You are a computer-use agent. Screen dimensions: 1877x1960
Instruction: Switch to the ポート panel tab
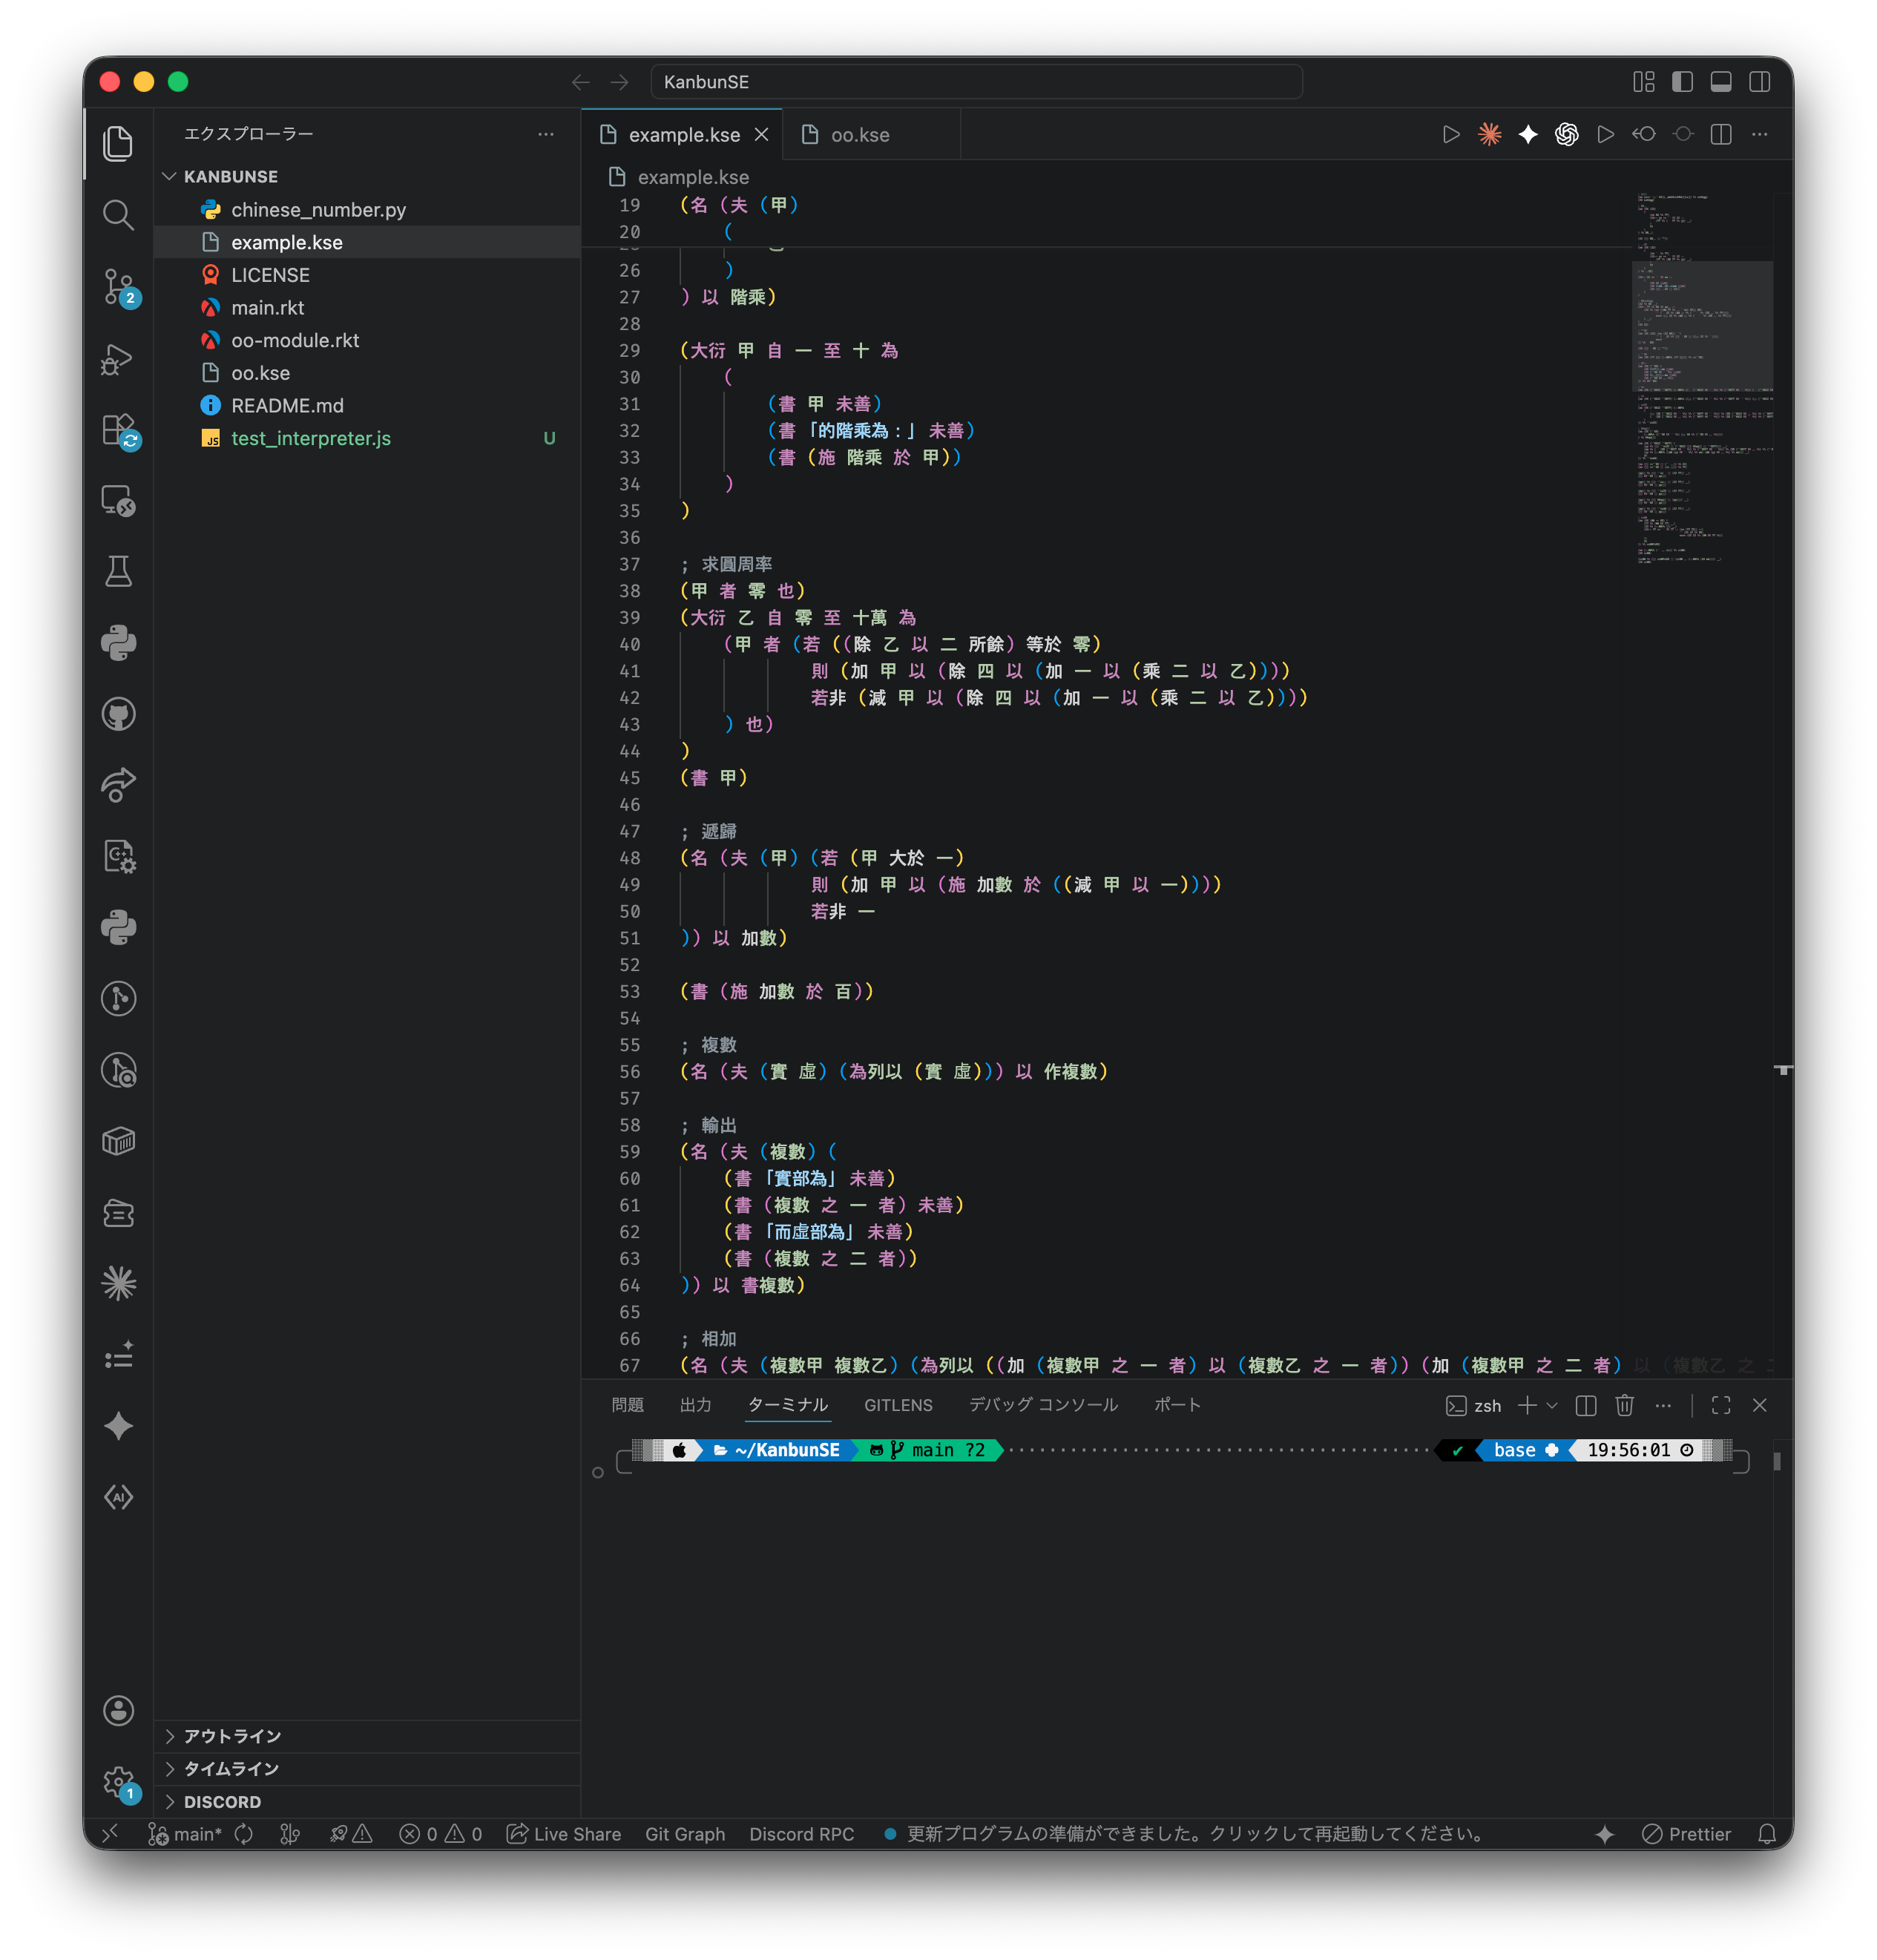(1177, 1405)
